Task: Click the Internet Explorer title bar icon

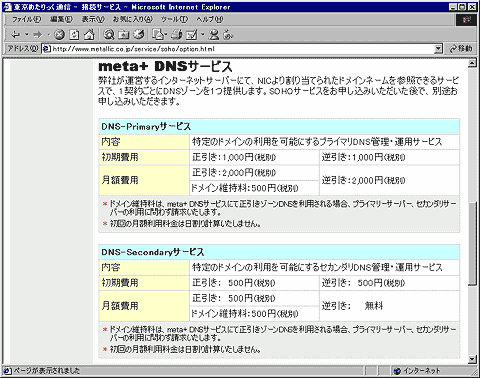Action: coord(7,7)
